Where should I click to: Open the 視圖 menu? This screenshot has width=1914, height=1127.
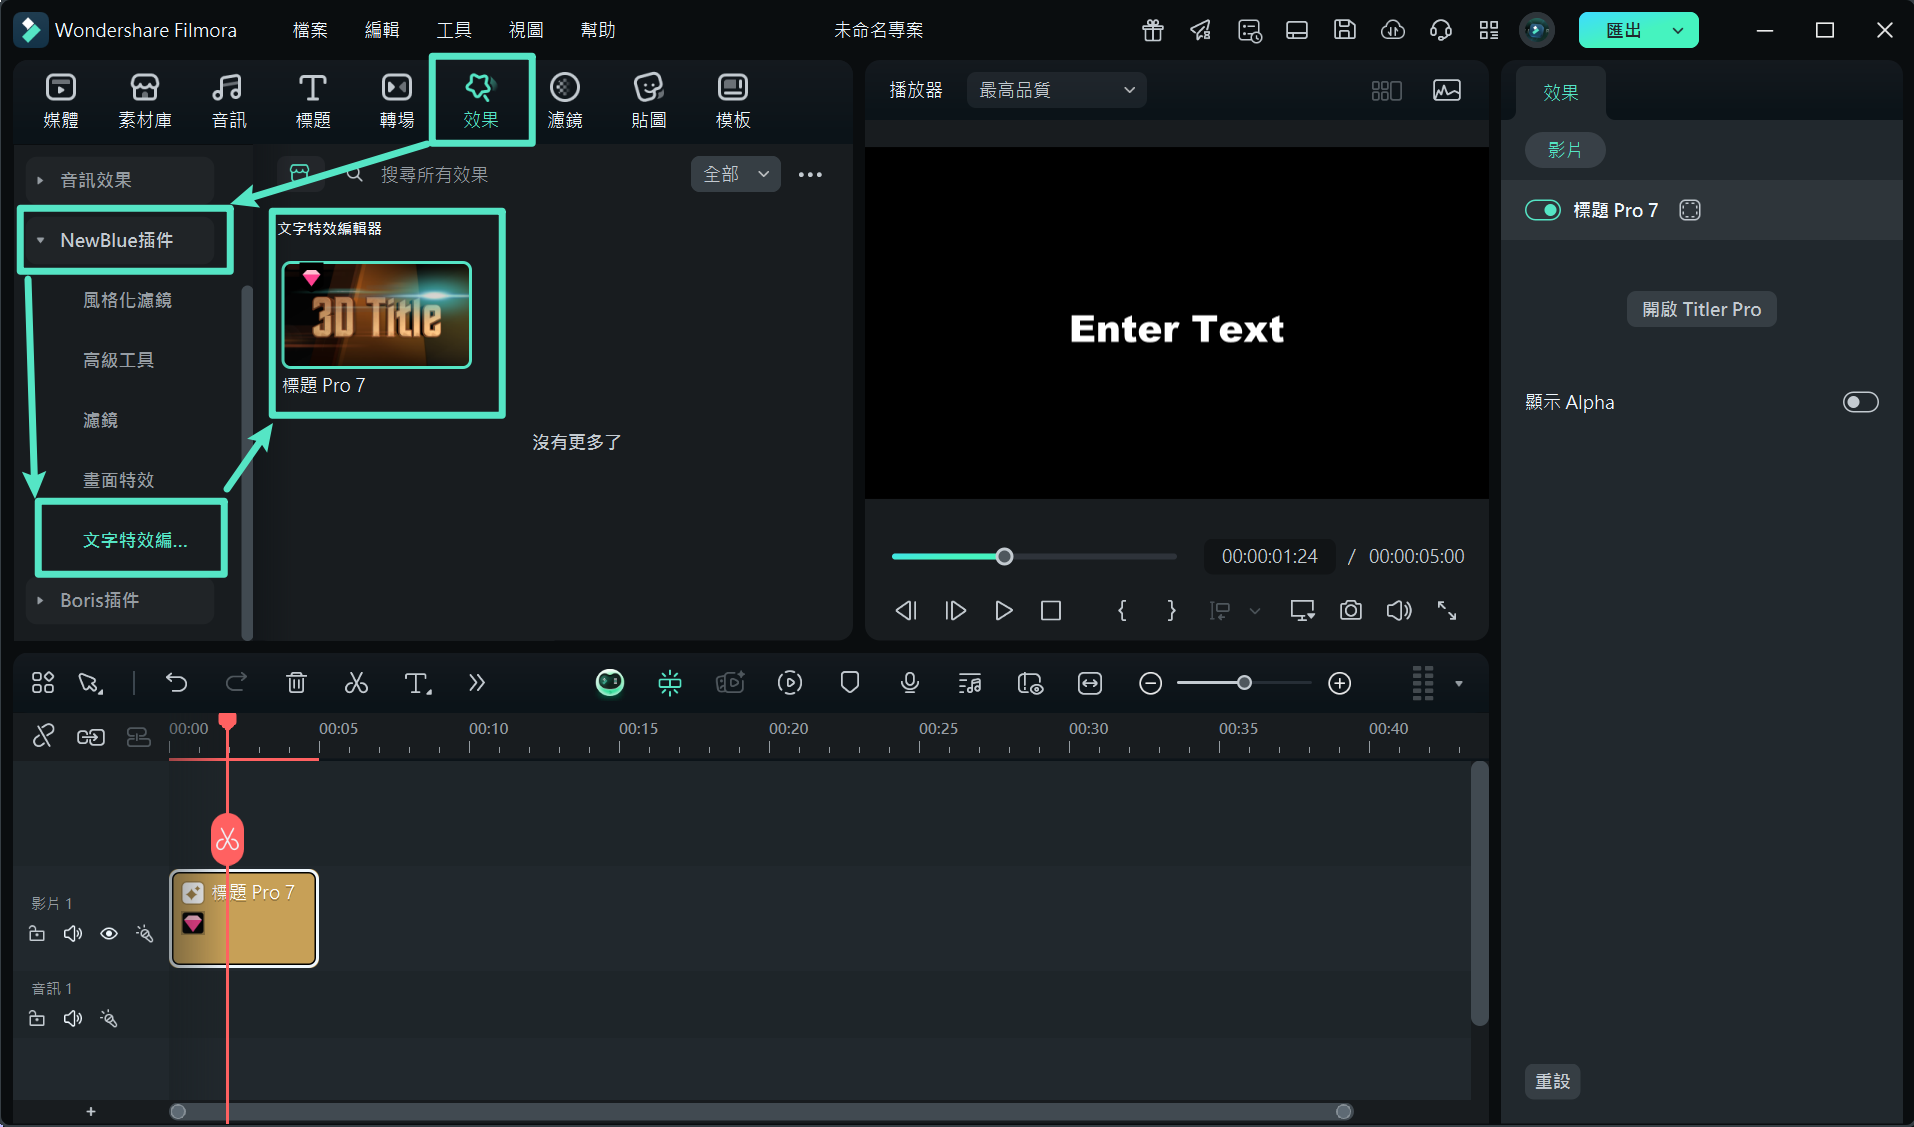(x=526, y=30)
